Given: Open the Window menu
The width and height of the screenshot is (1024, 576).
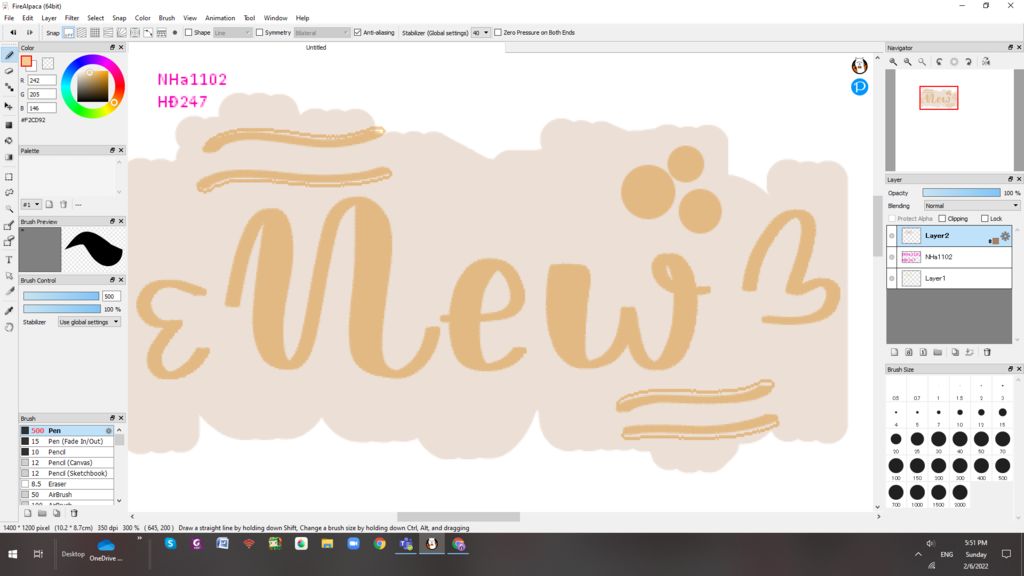Looking at the screenshot, I should 275,18.
